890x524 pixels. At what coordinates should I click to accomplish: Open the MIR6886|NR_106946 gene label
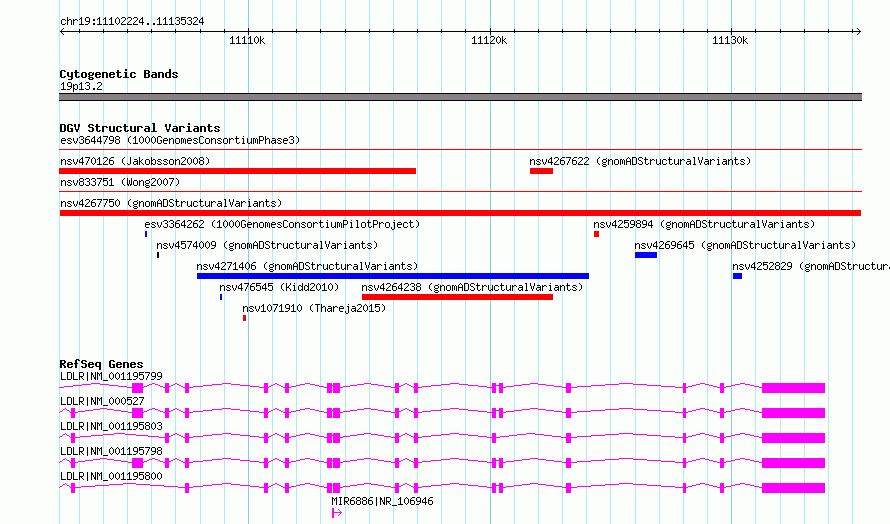coord(382,501)
